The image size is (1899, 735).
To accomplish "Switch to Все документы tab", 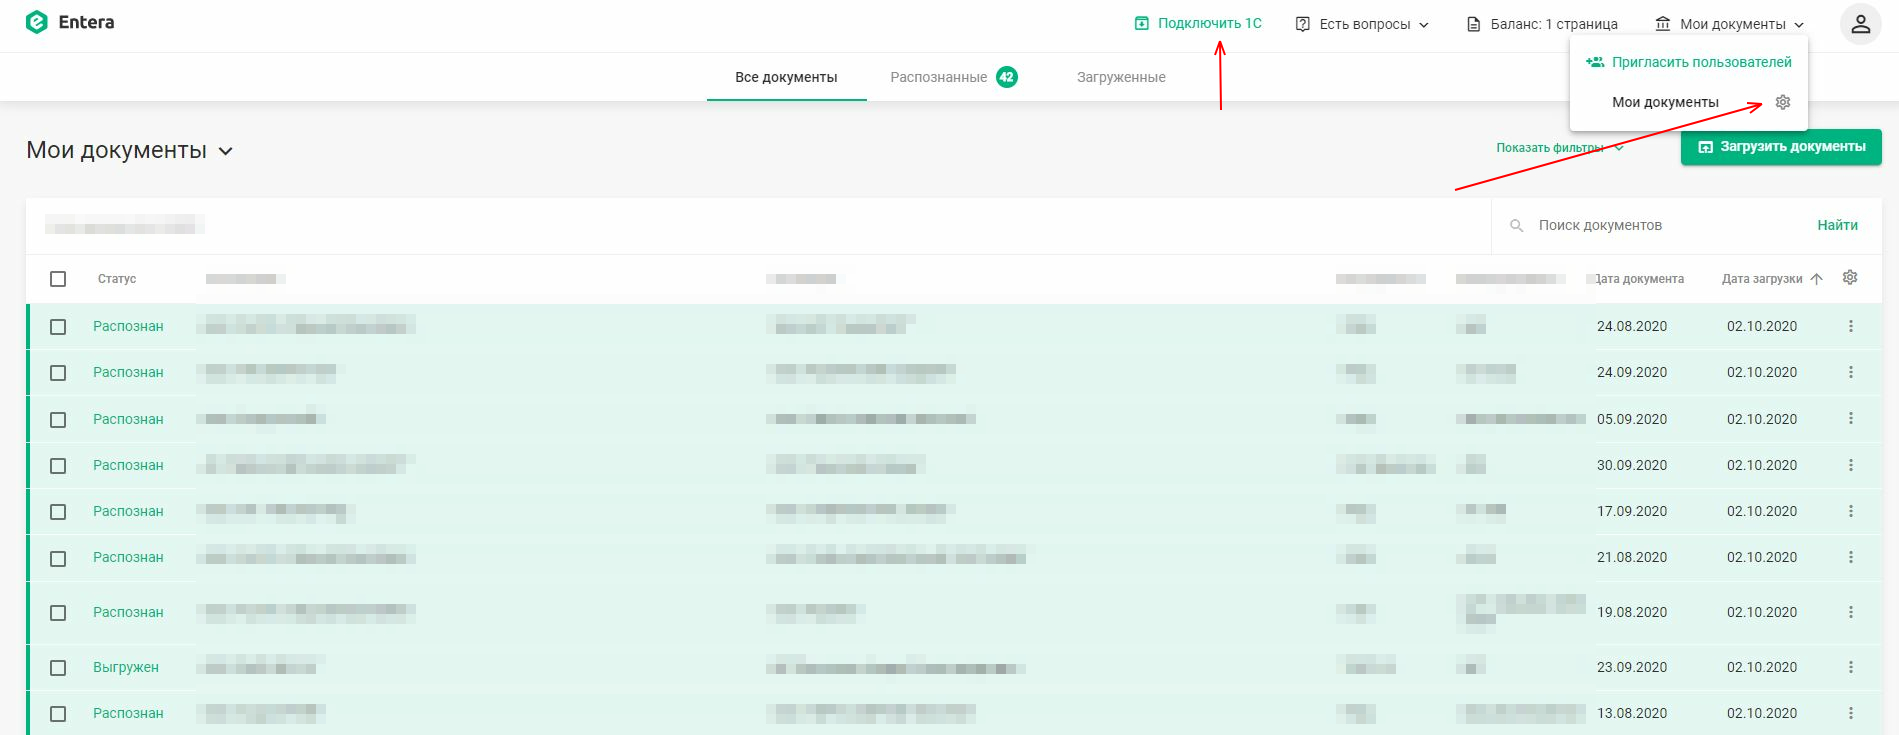I will click(786, 77).
